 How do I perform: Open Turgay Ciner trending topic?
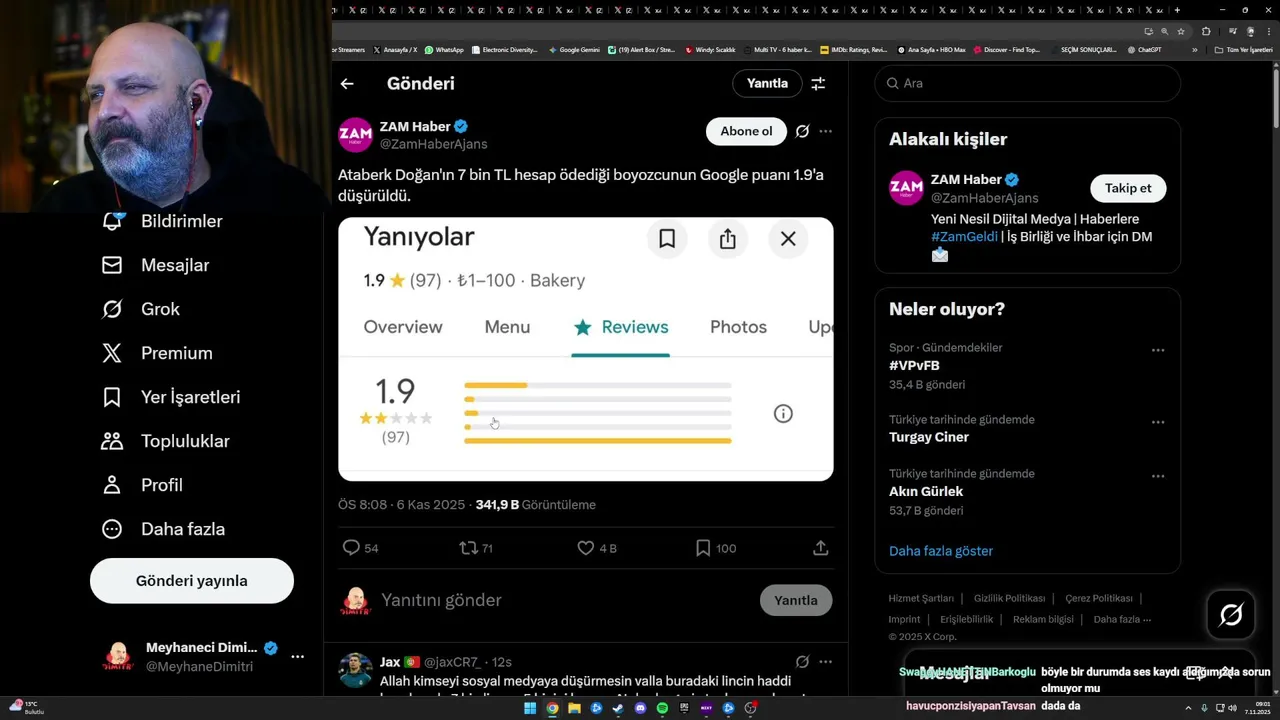pos(929,437)
